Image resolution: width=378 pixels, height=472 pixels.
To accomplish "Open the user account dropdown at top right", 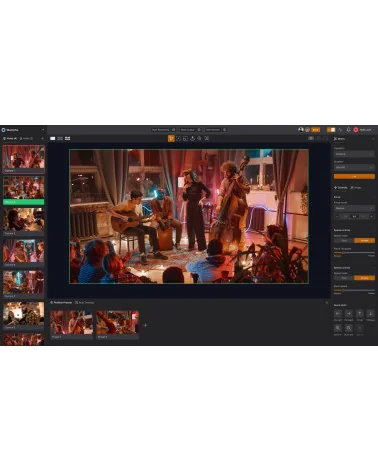I will click(366, 130).
